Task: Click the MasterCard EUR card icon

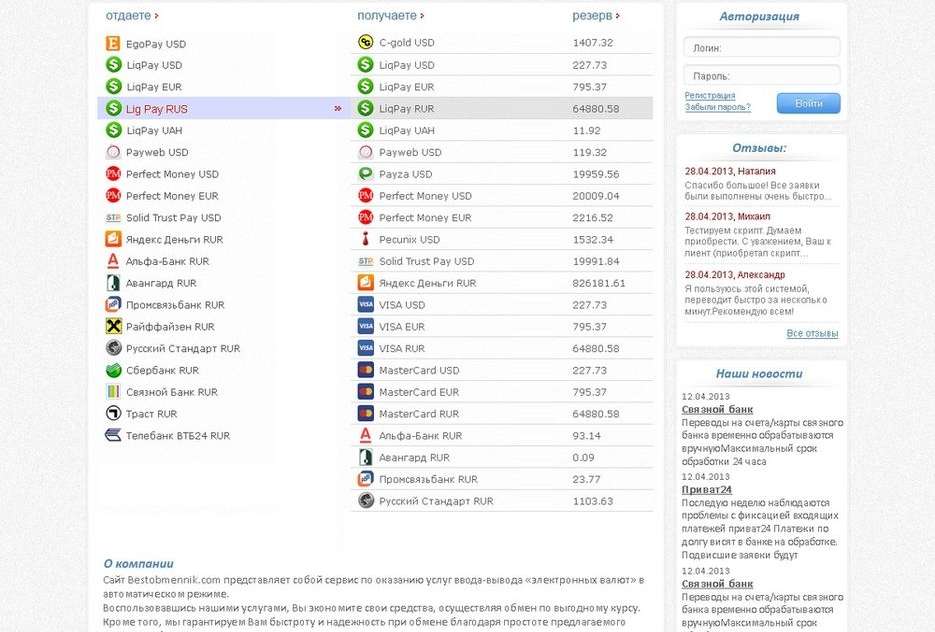Action: point(366,392)
